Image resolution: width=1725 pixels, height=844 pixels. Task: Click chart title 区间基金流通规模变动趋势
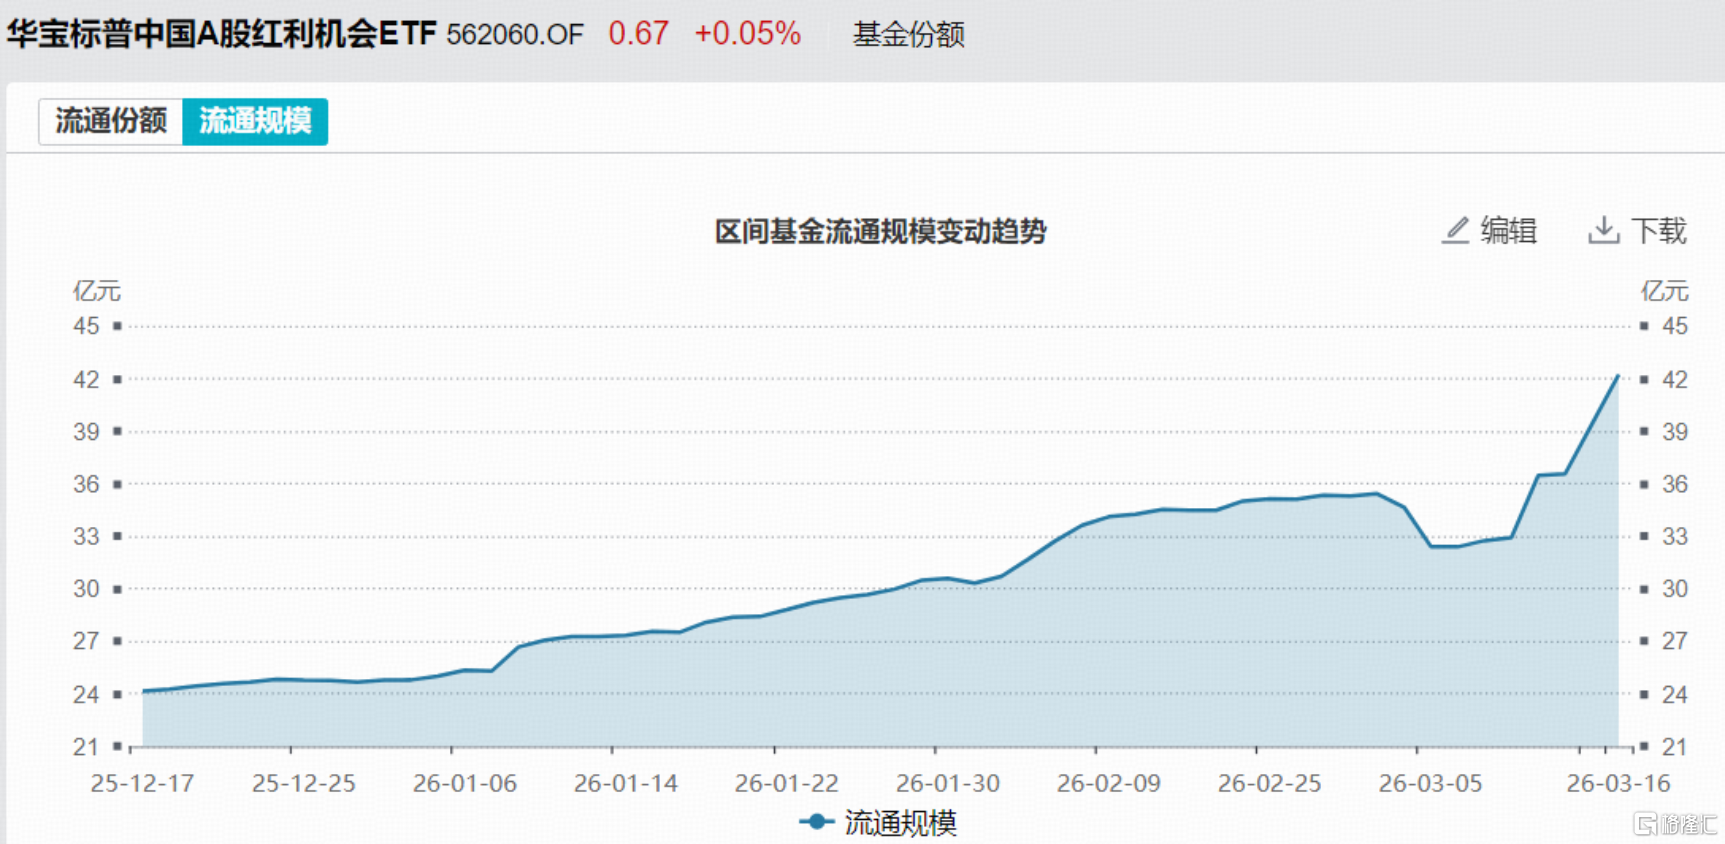click(880, 232)
